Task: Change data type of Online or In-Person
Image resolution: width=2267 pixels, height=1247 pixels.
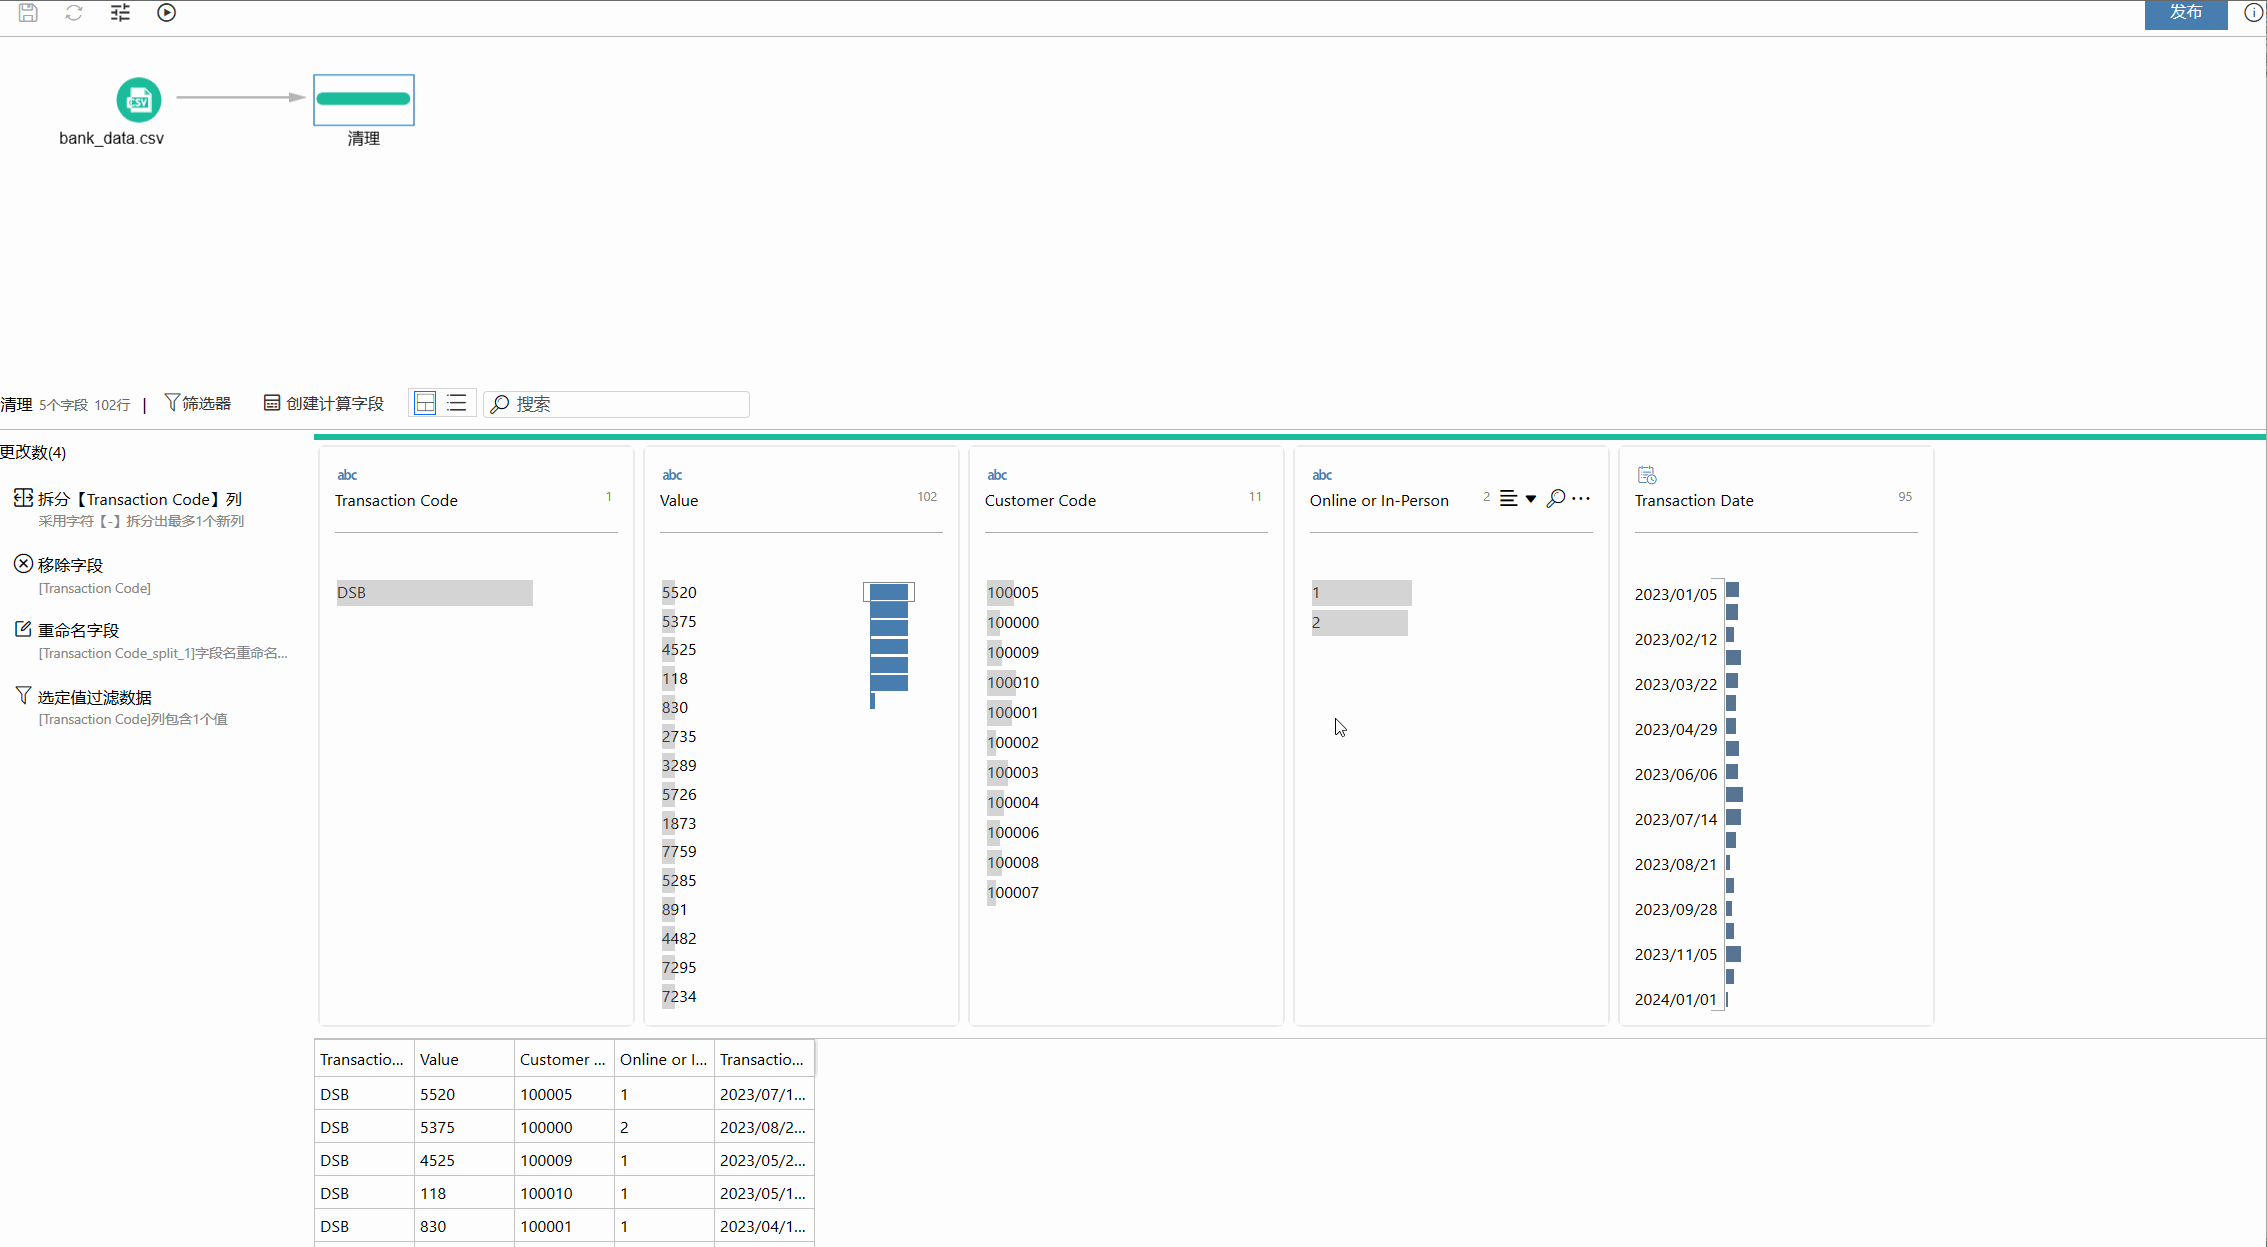Action: coord(1322,475)
